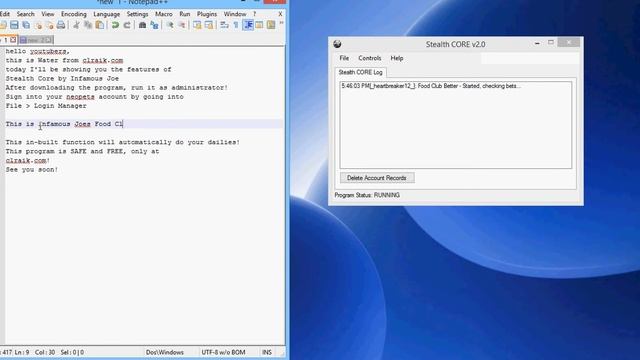Click the Close document toolbar icon
Screen dimensions: 640x360
(x=38, y=25)
